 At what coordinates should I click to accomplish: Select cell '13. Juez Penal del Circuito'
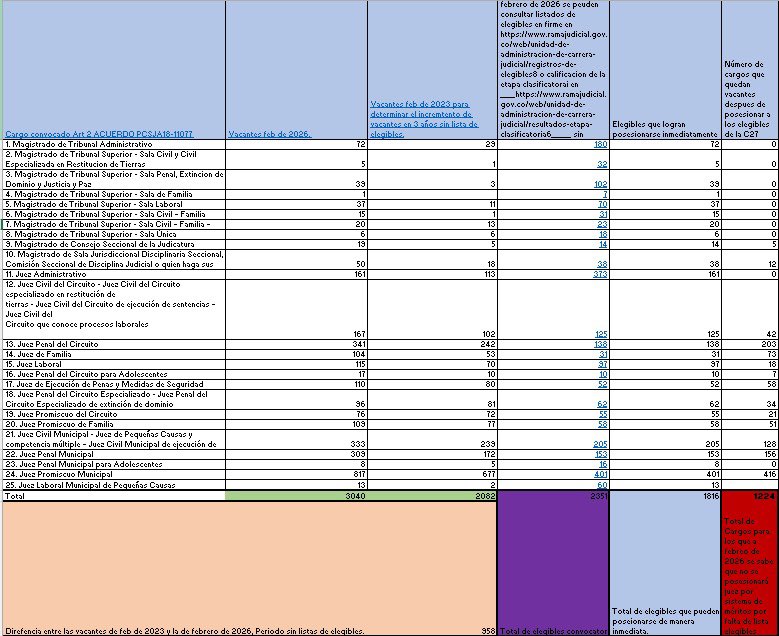[x=114, y=344]
